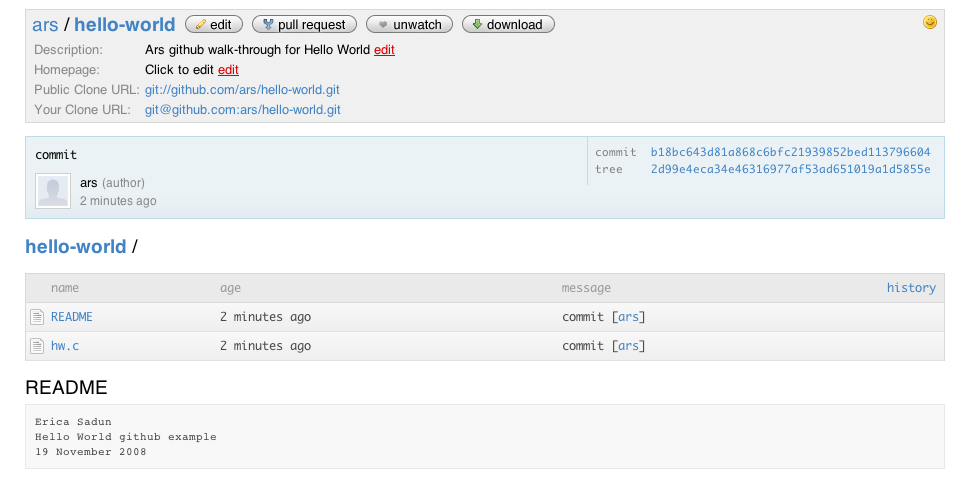Select the Public Clone URL
This screenshot has width=955, height=481.
(242, 90)
